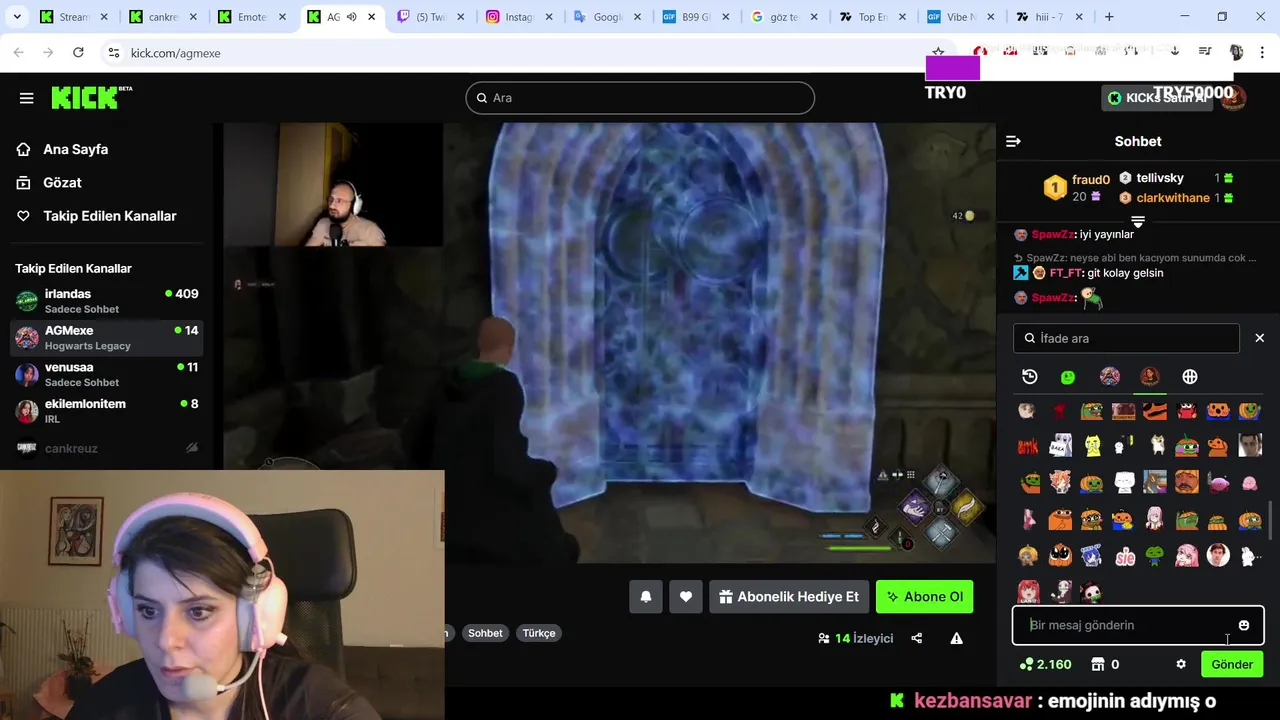Click the green Abone Ol button

click(925, 597)
